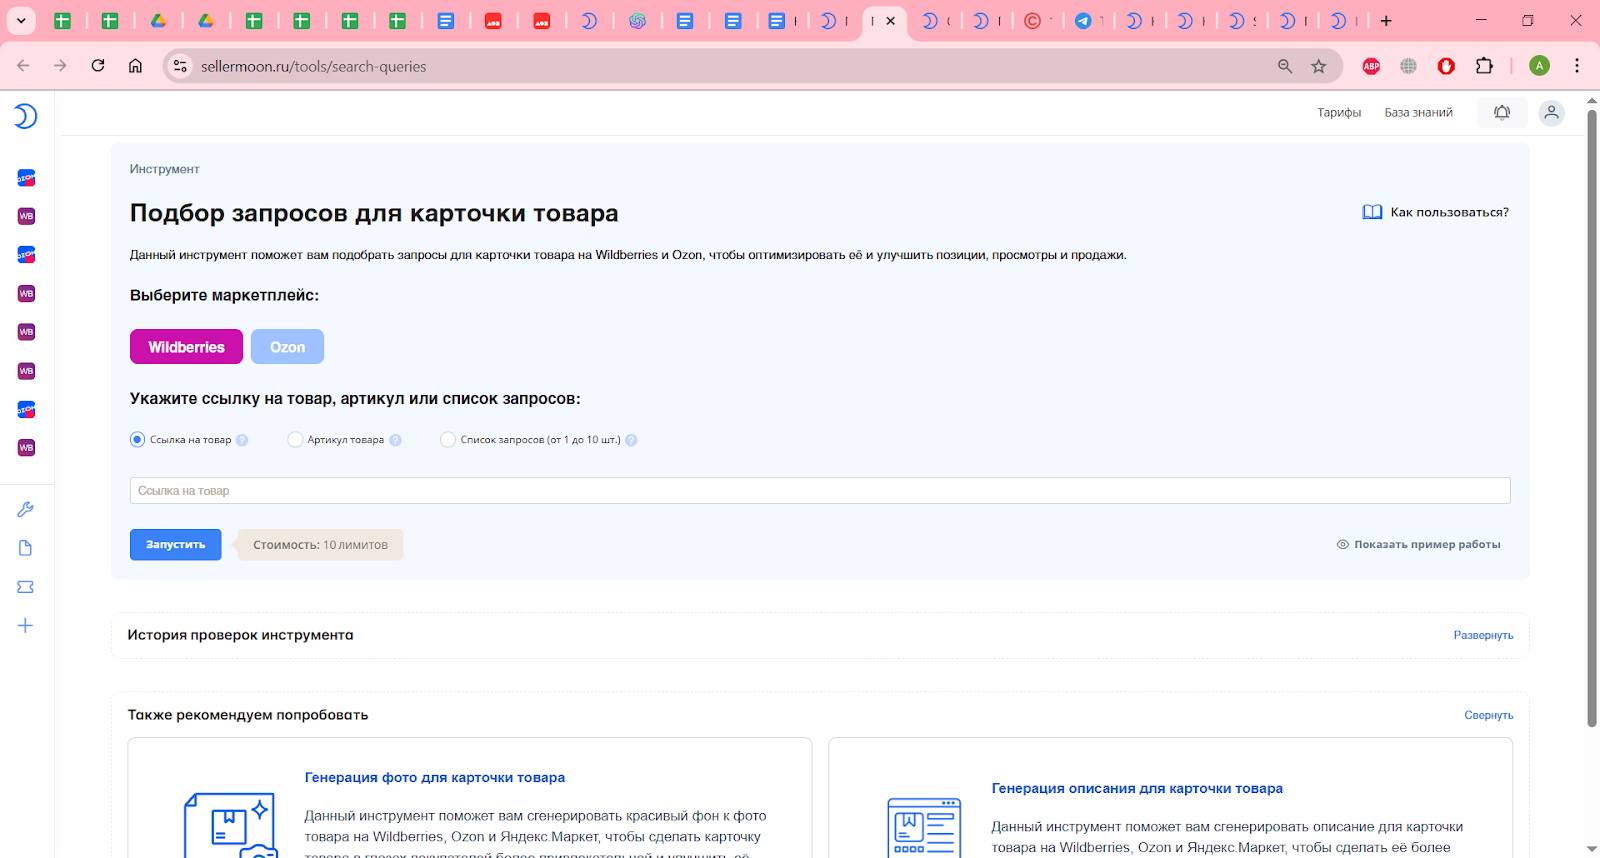Open the notifications bell

[1502, 112]
